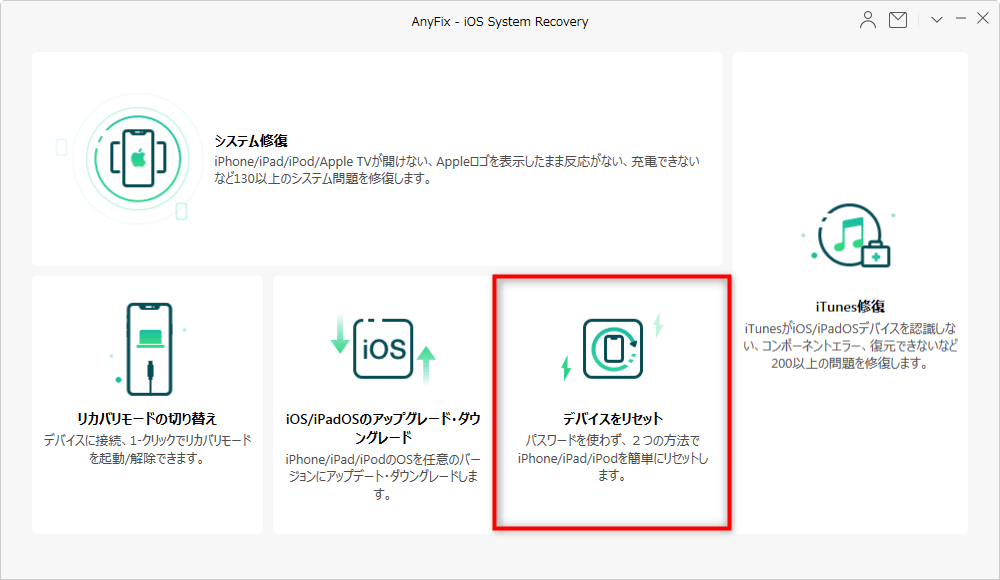The width and height of the screenshot is (1000, 580).
Task: Click the device reset description text
Action: pos(613,457)
